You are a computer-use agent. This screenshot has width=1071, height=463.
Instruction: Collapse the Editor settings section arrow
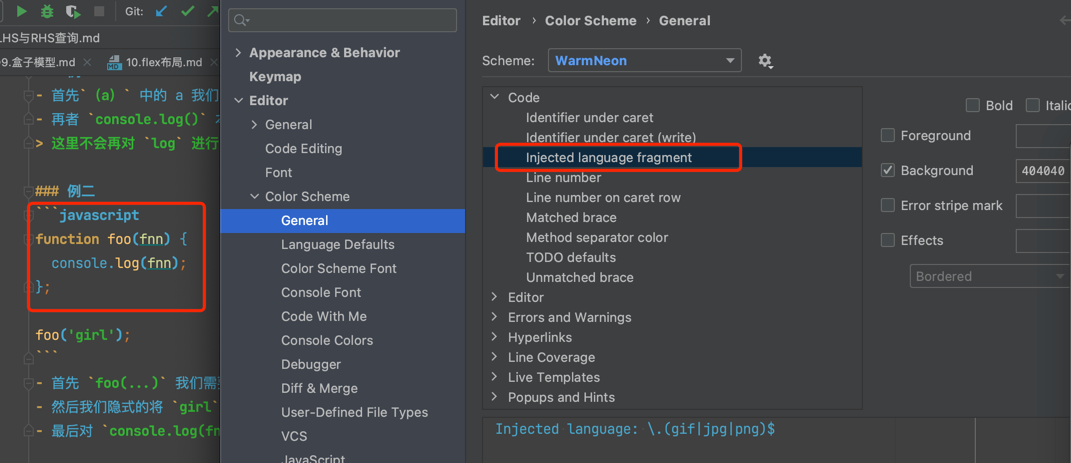[x=238, y=101]
